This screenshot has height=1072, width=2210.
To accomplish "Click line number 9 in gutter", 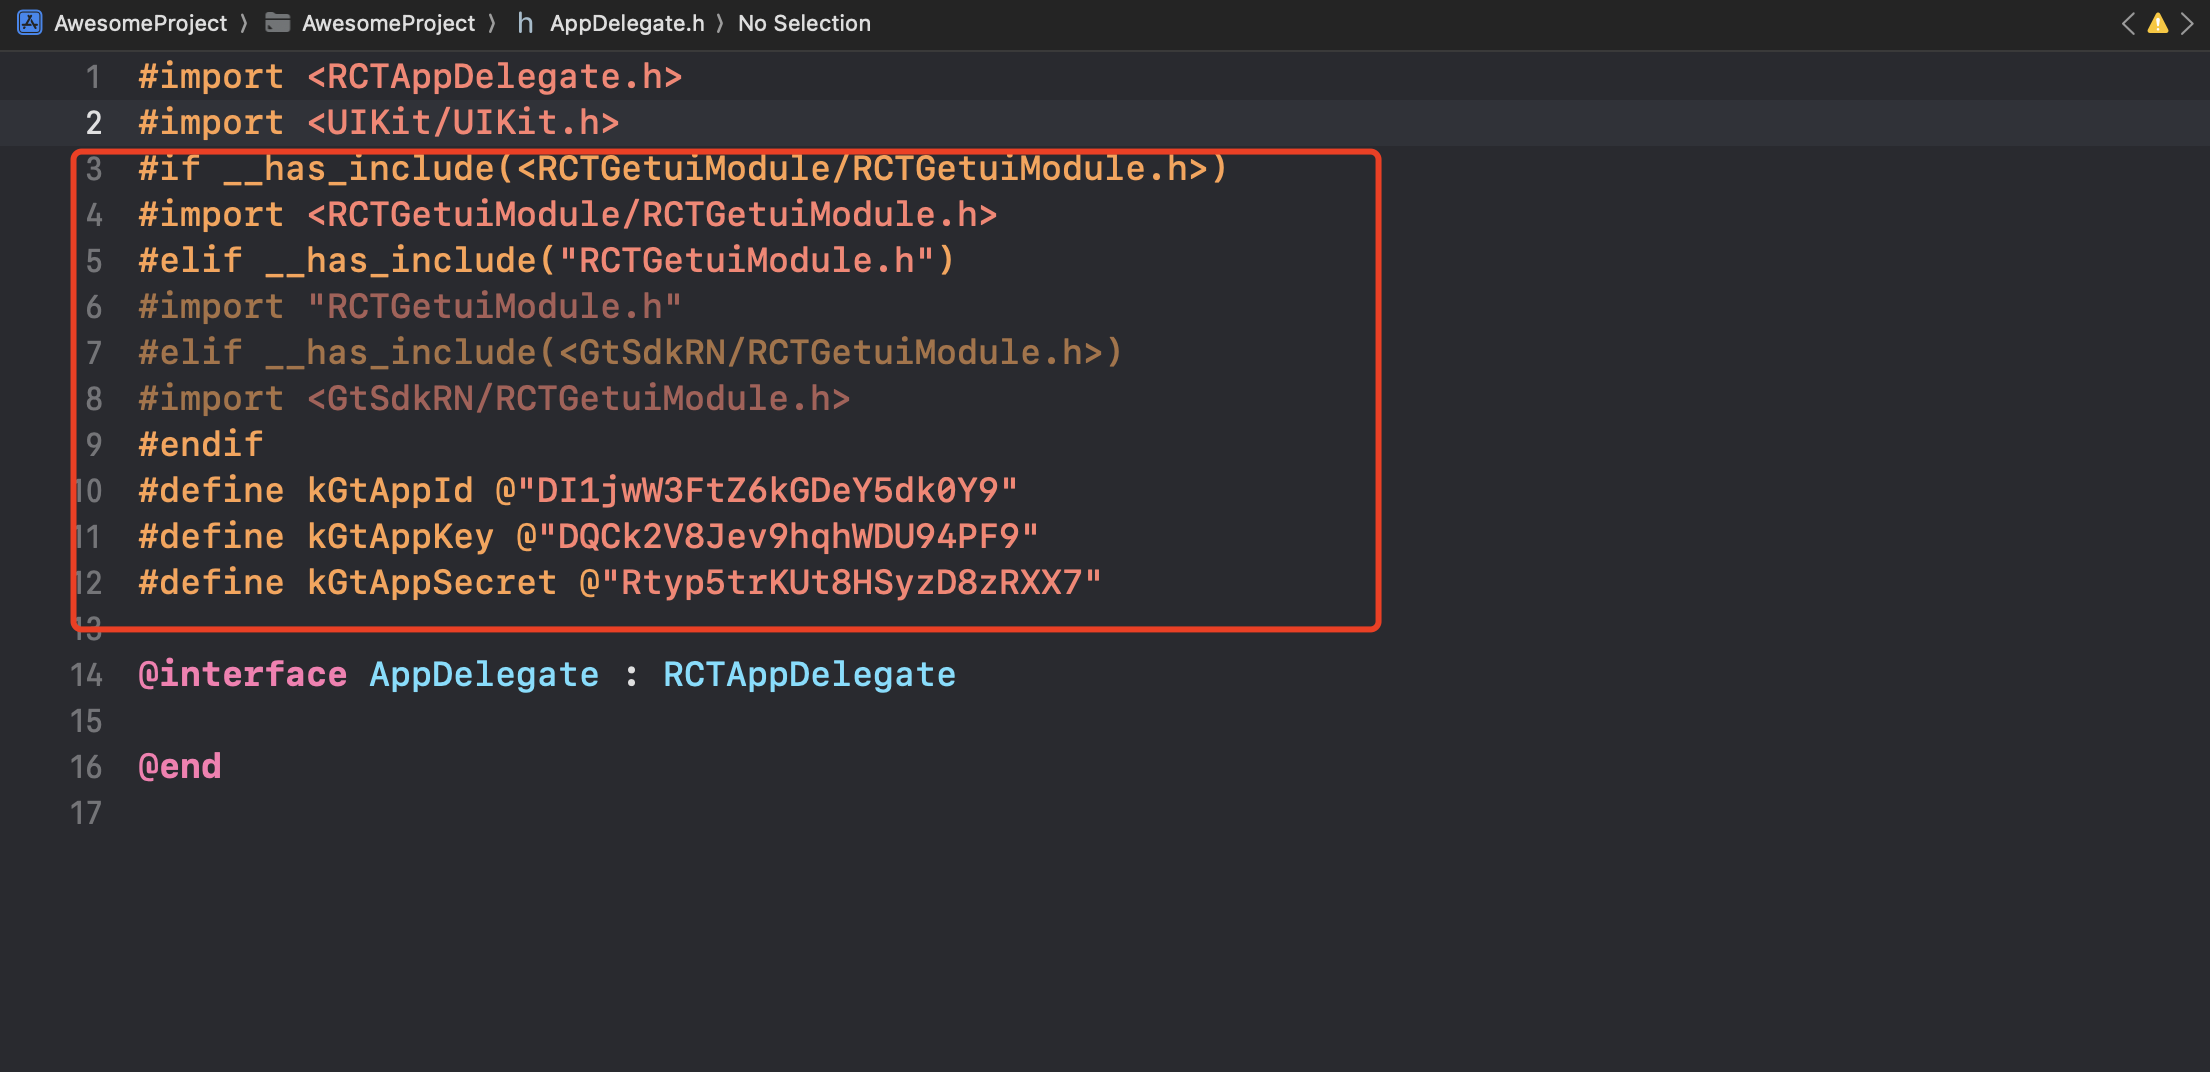I will (x=93, y=445).
